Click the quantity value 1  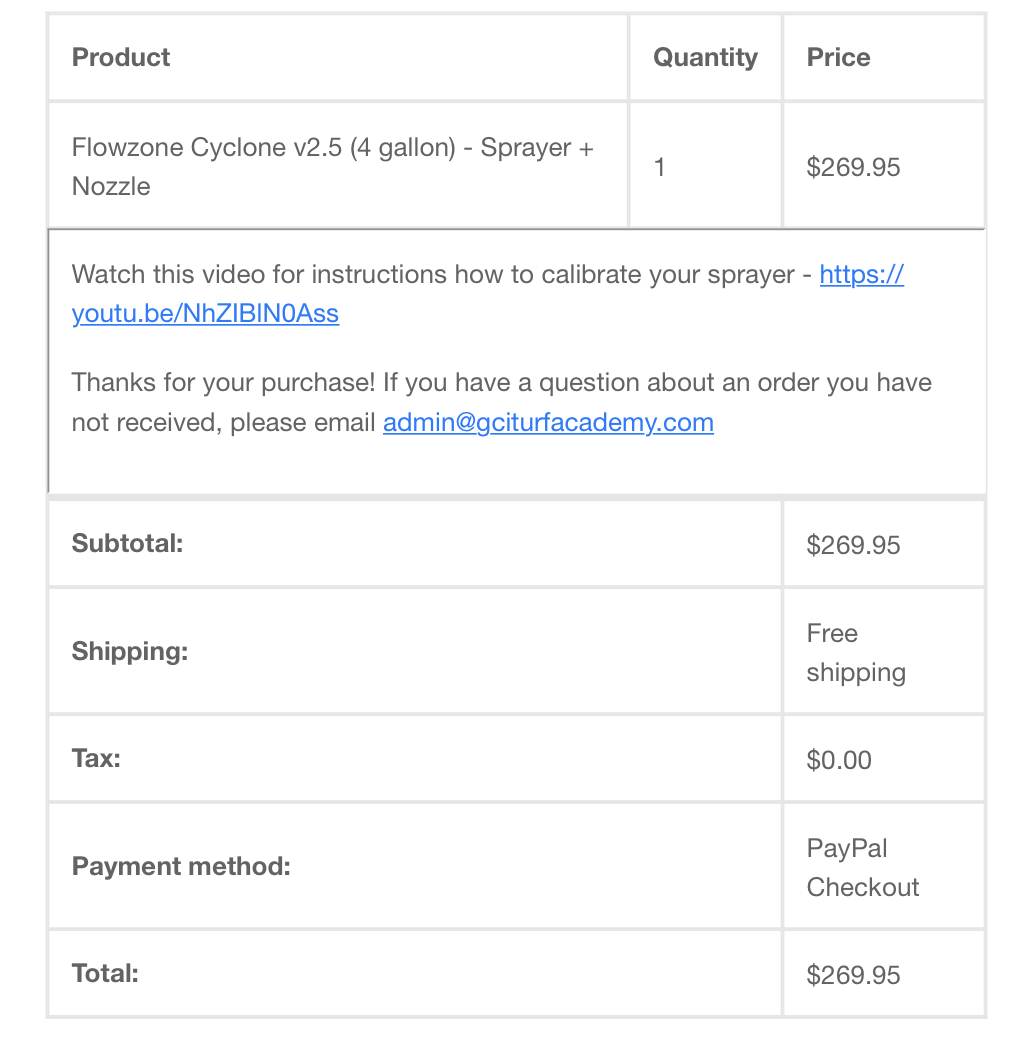660,167
